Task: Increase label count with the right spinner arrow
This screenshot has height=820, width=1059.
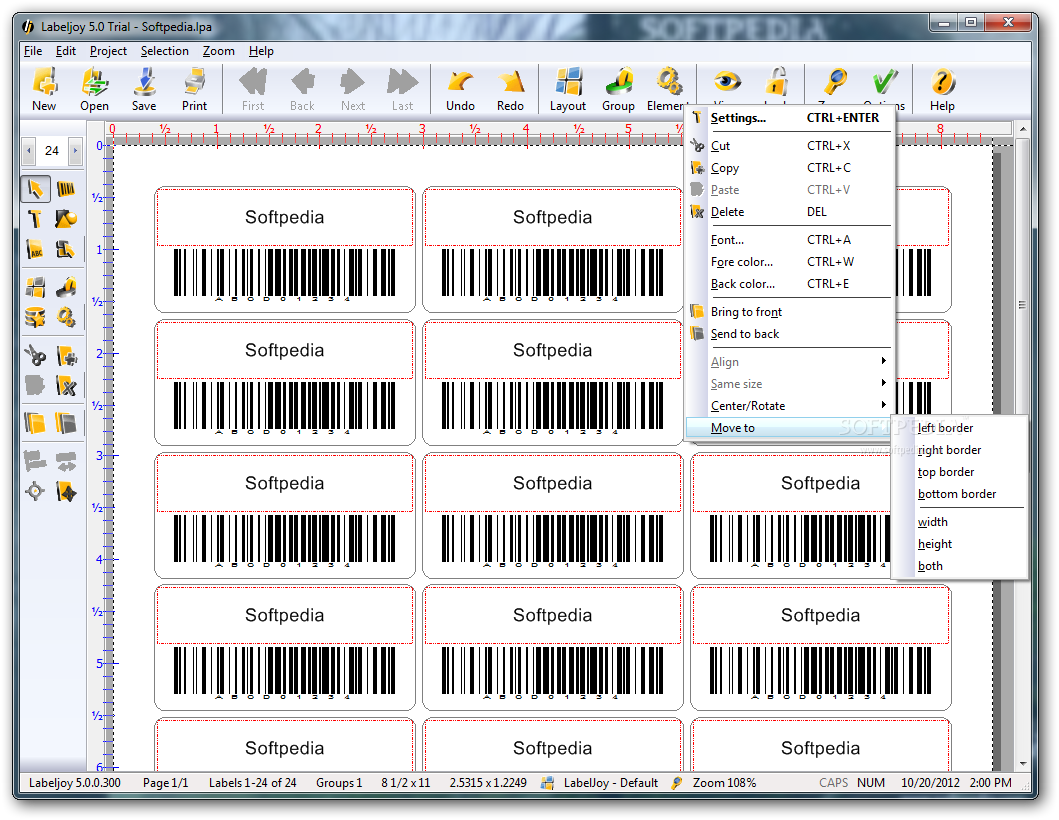Action: pyautogui.click(x=76, y=151)
